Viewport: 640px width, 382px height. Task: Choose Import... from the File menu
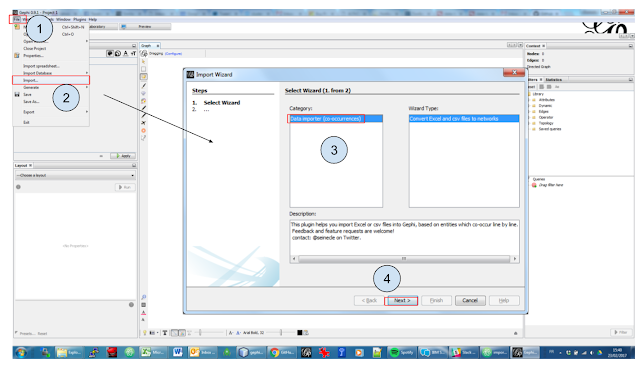(x=51, y=80)
